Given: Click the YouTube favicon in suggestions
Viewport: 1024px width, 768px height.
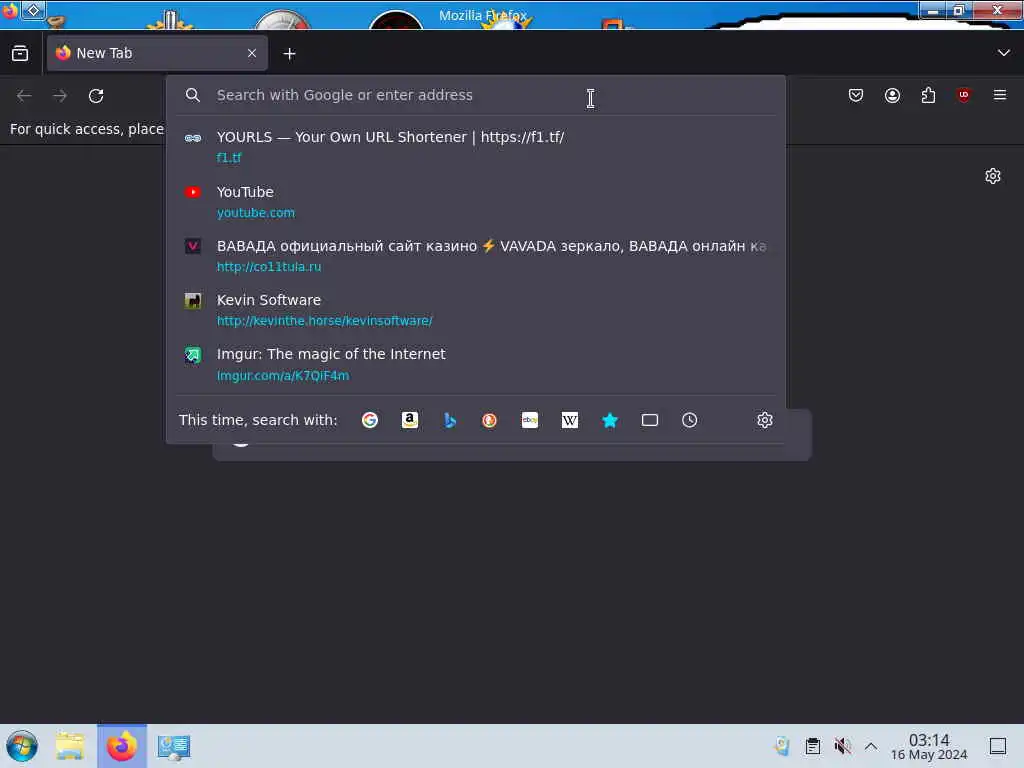Looking at the screenshot, I should point(193,192).
